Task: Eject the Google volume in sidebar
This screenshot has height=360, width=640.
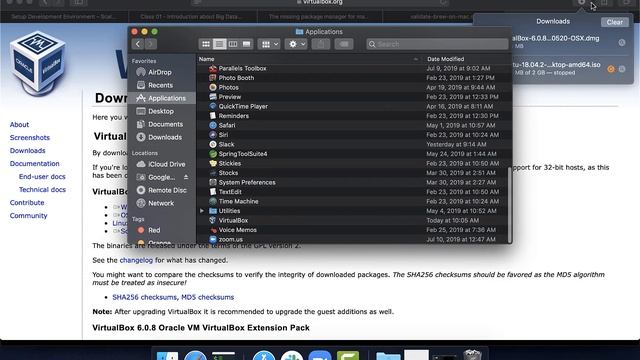Action: 186,177
